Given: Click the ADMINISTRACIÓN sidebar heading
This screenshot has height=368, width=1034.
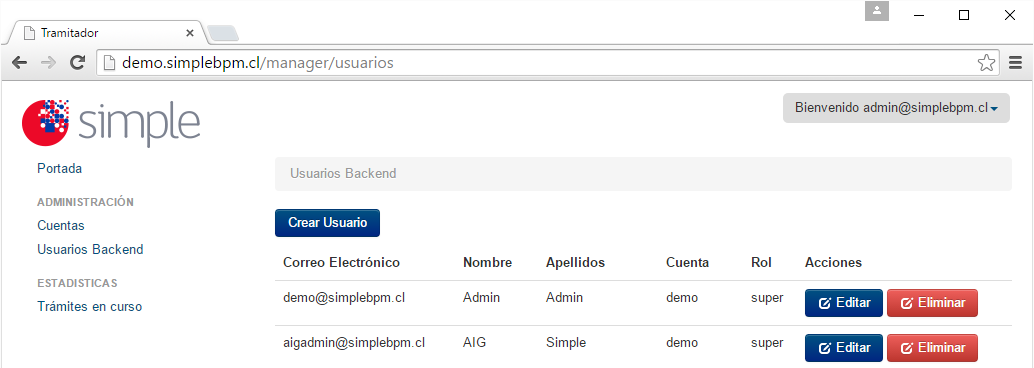Looking at the screenshot, I should (85, 202).
